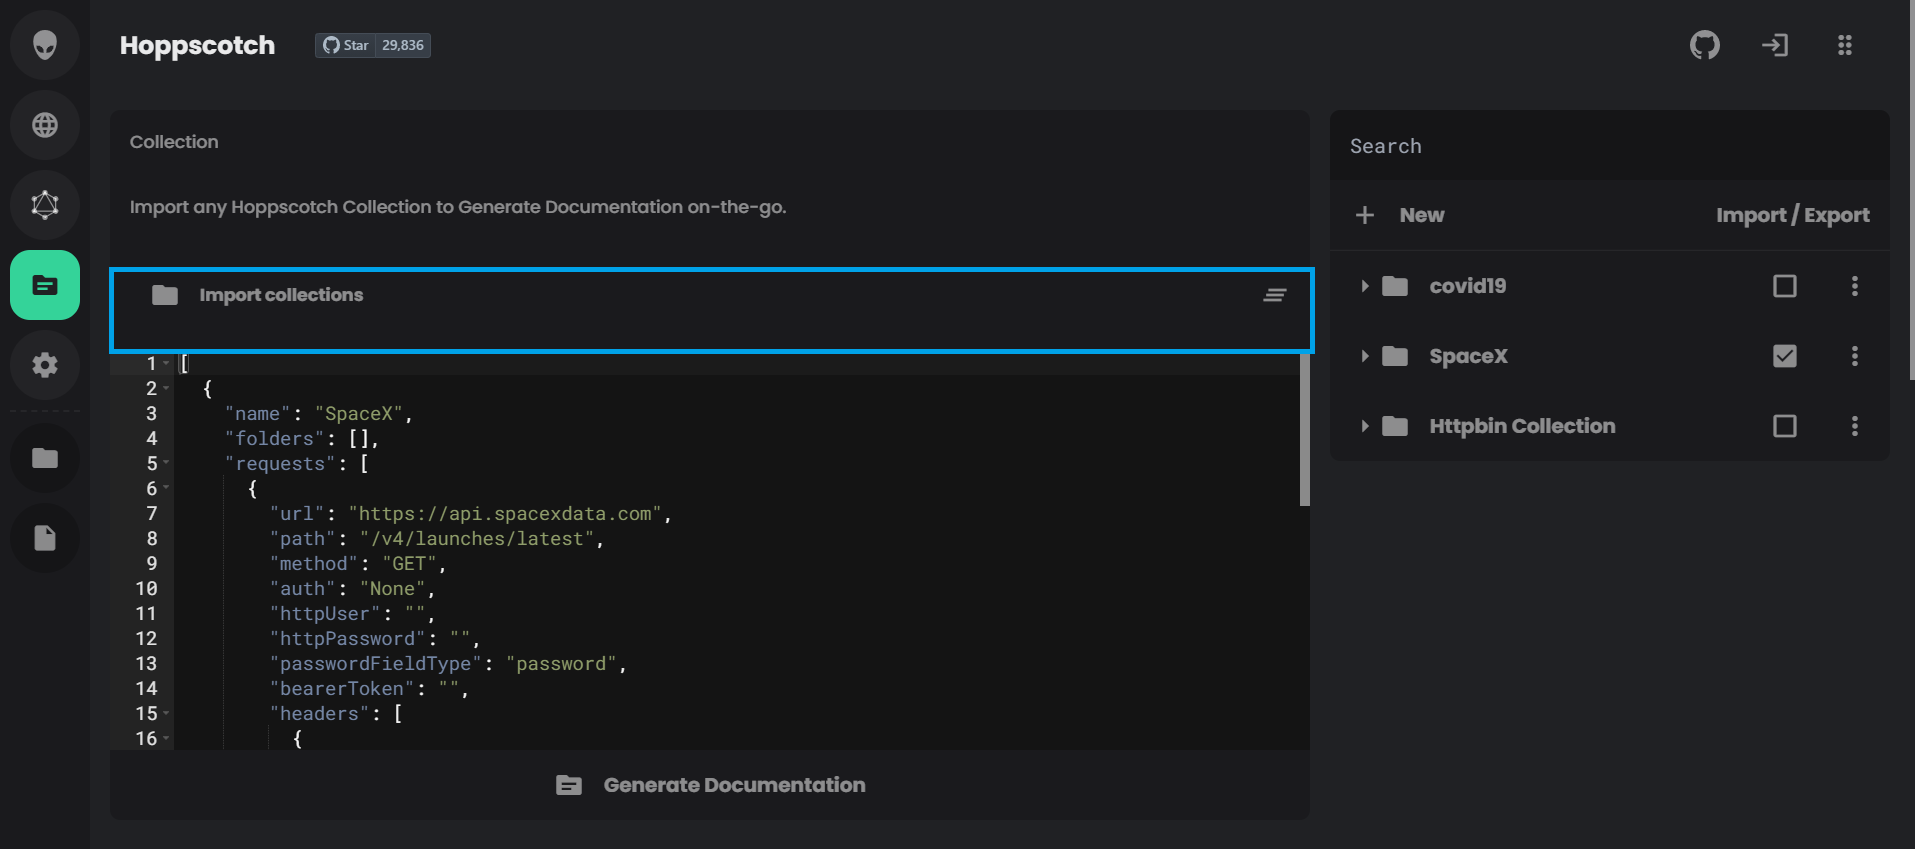Open Import / Export
The height and width of the screenshot is (849, 1915).
1792,215
